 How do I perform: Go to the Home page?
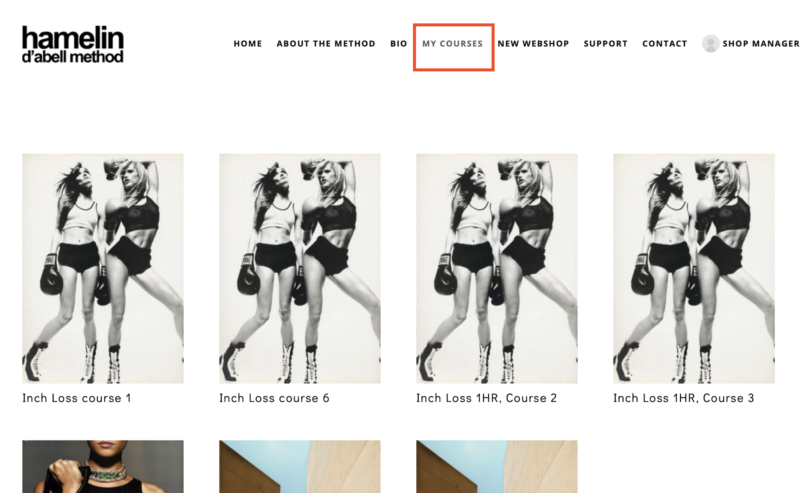(248, 44)
